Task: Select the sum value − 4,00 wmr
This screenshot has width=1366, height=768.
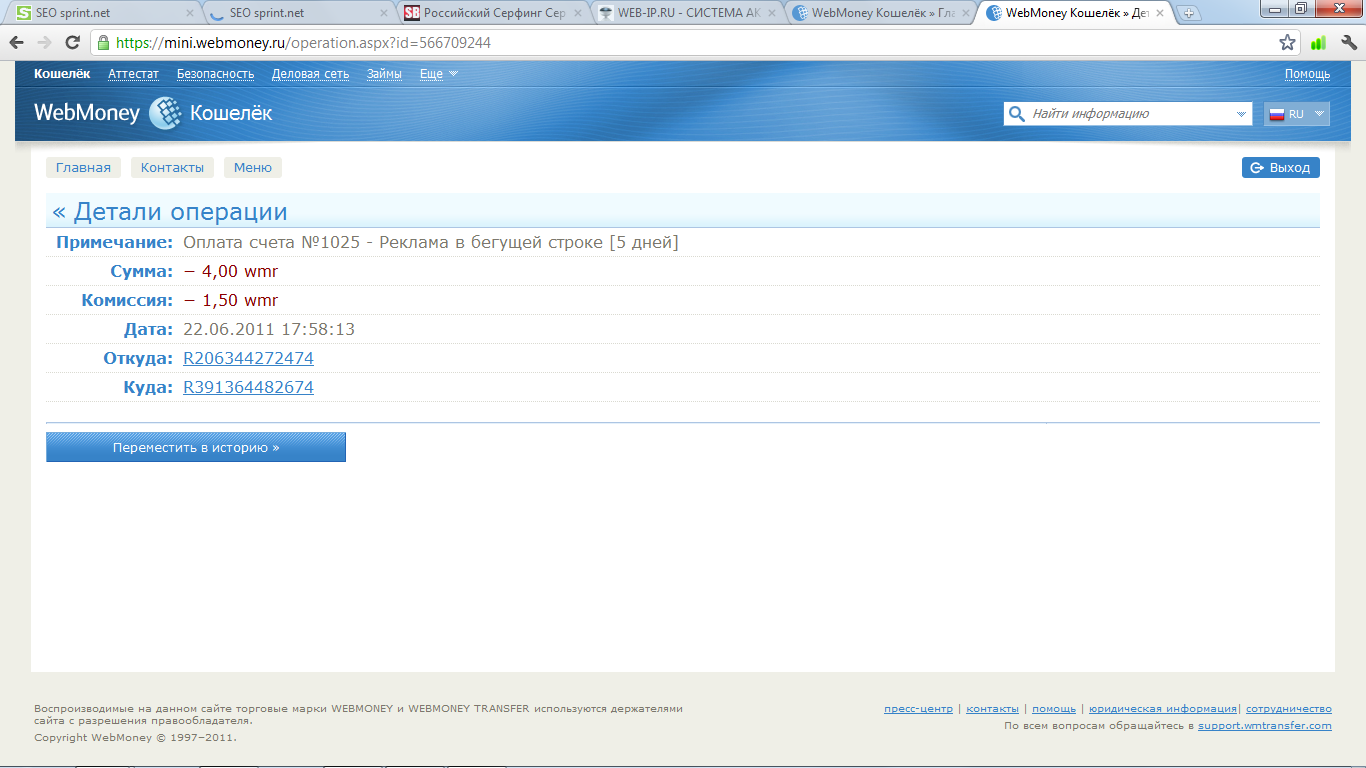Action: point(231,271)
